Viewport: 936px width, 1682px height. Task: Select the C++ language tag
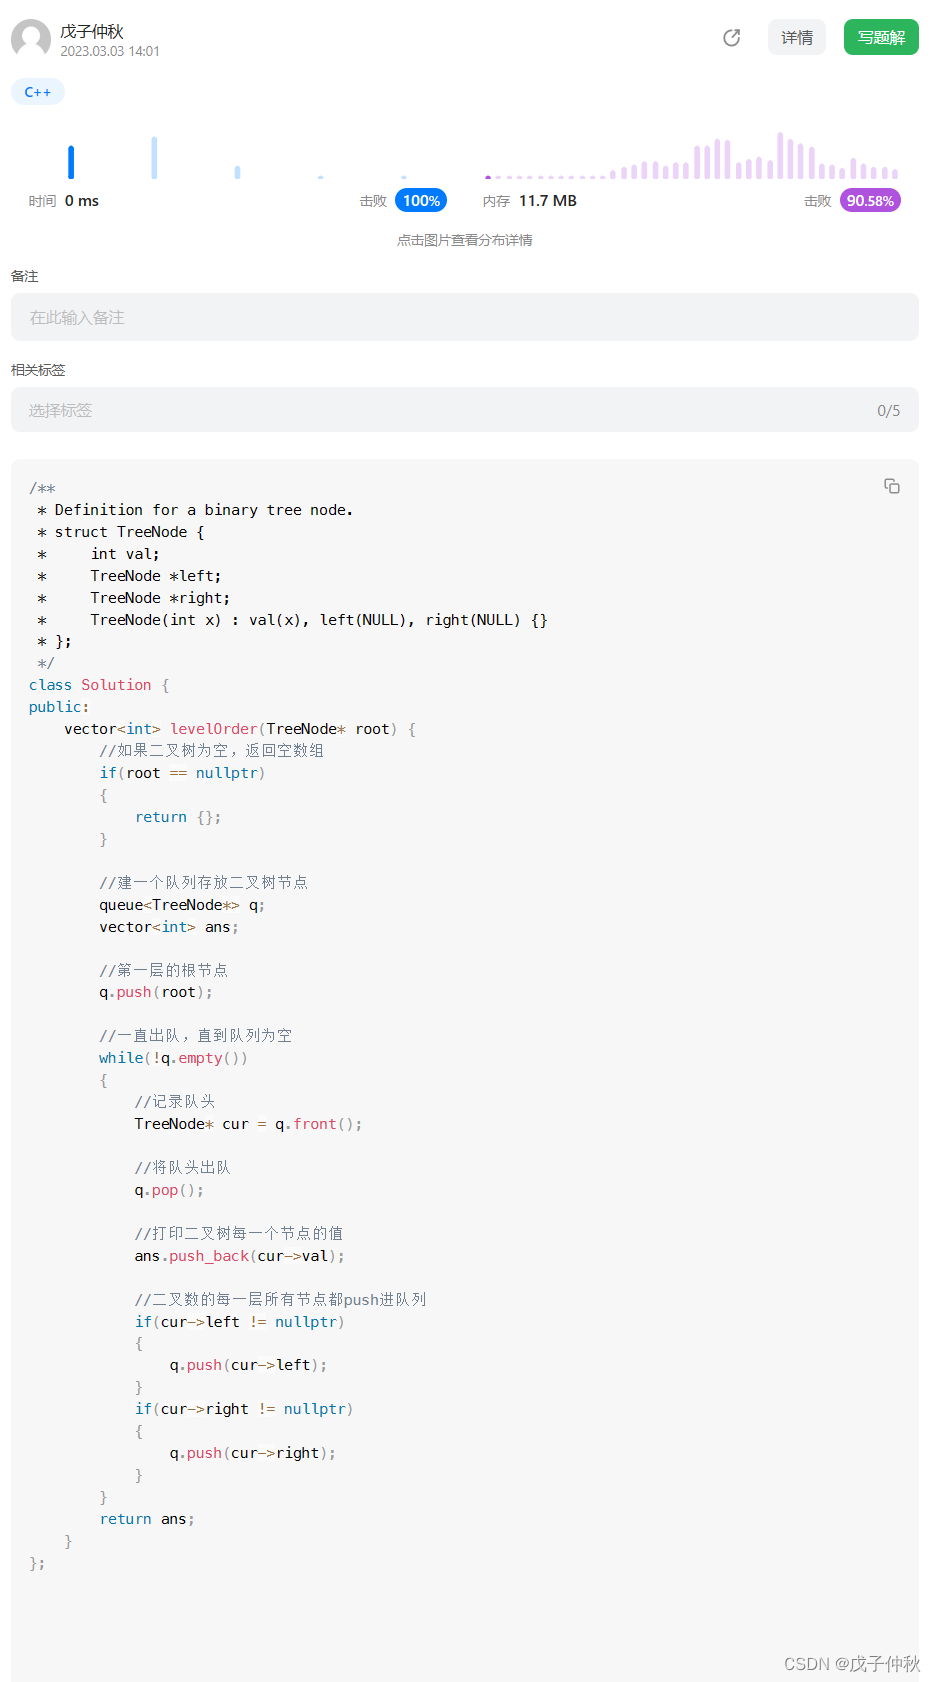tap(38, 92)
